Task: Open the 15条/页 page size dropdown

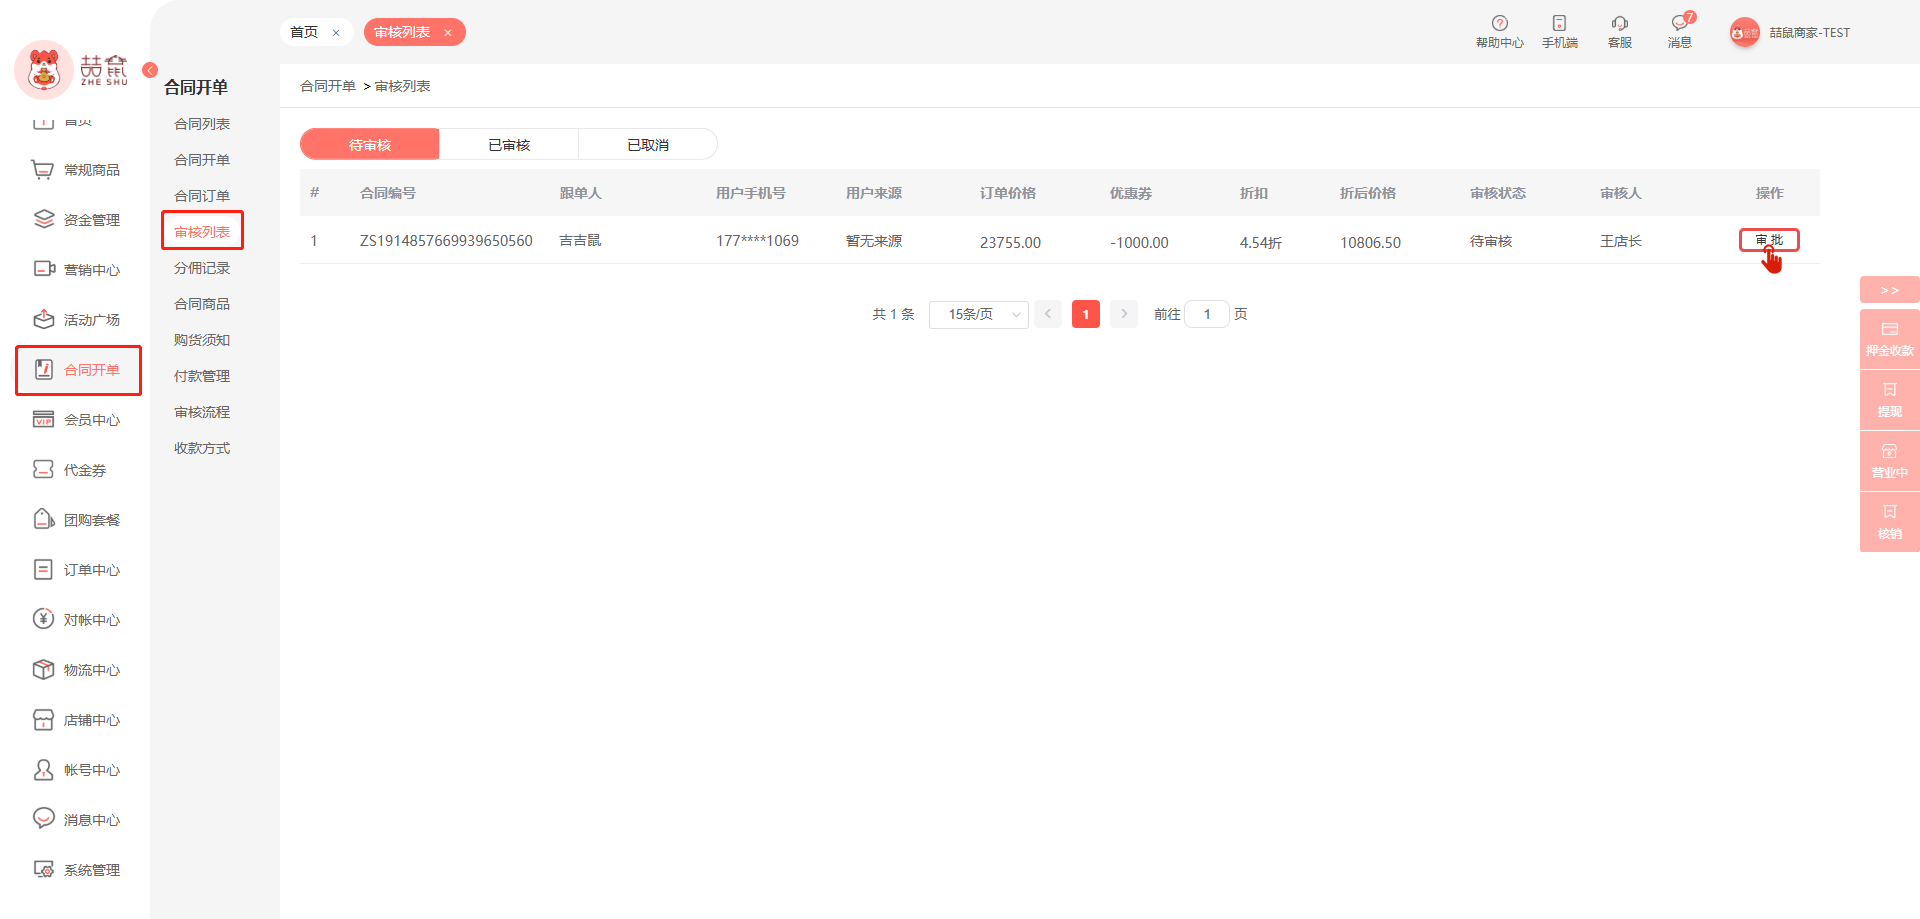Action: (x=979, y=314)
